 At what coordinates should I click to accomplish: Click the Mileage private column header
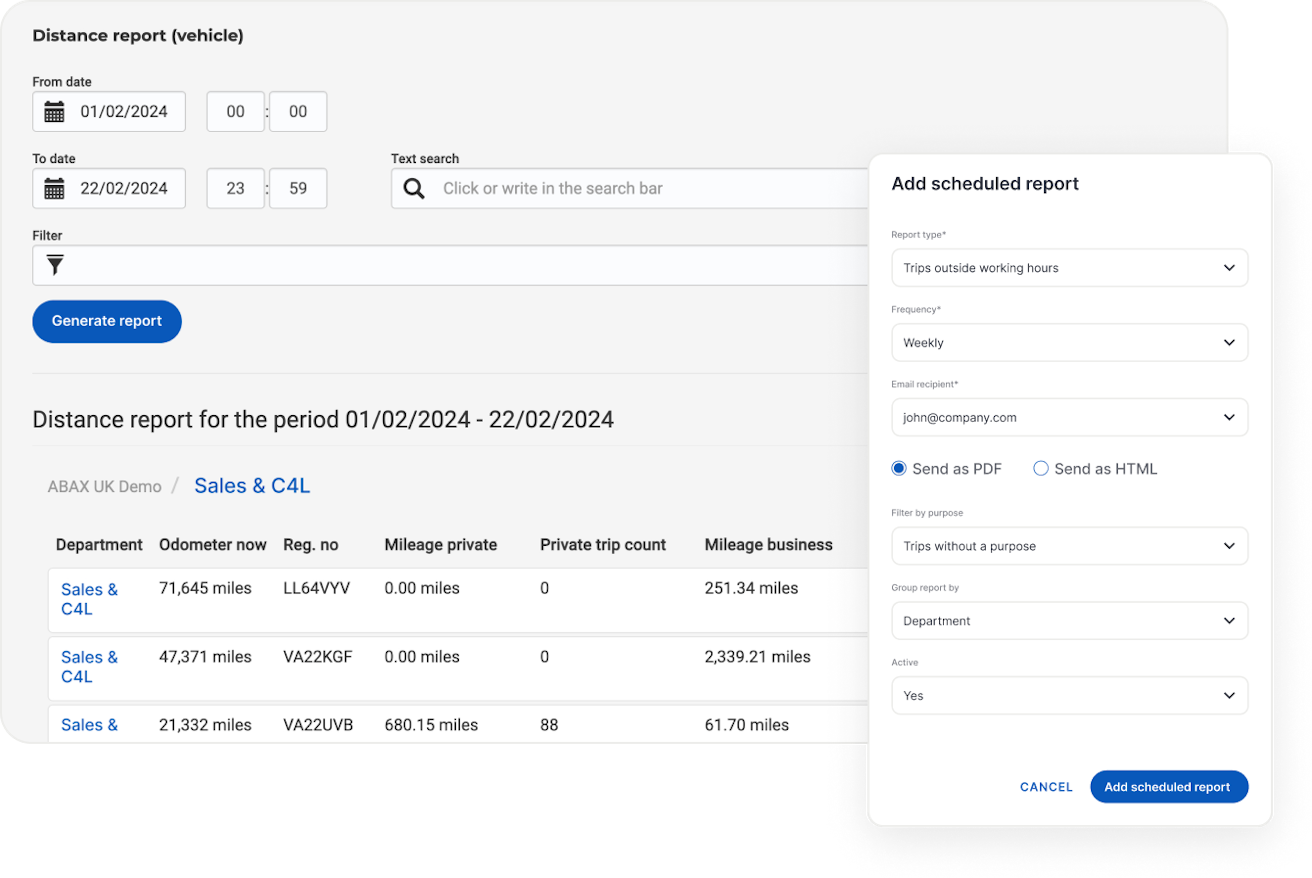tap(441, 545)
